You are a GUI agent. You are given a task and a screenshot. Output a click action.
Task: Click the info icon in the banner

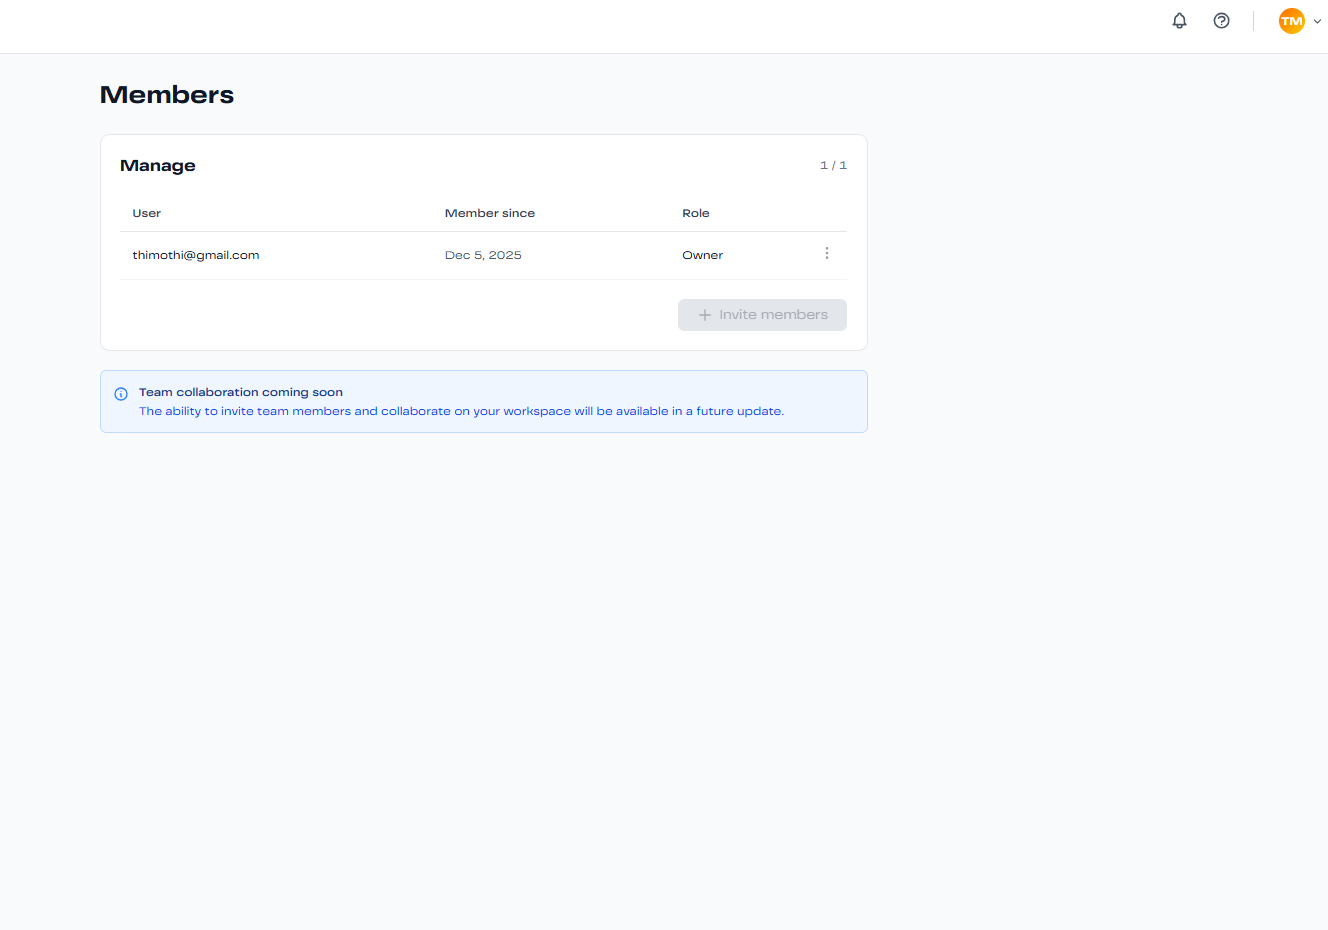(x=121, y=394)
